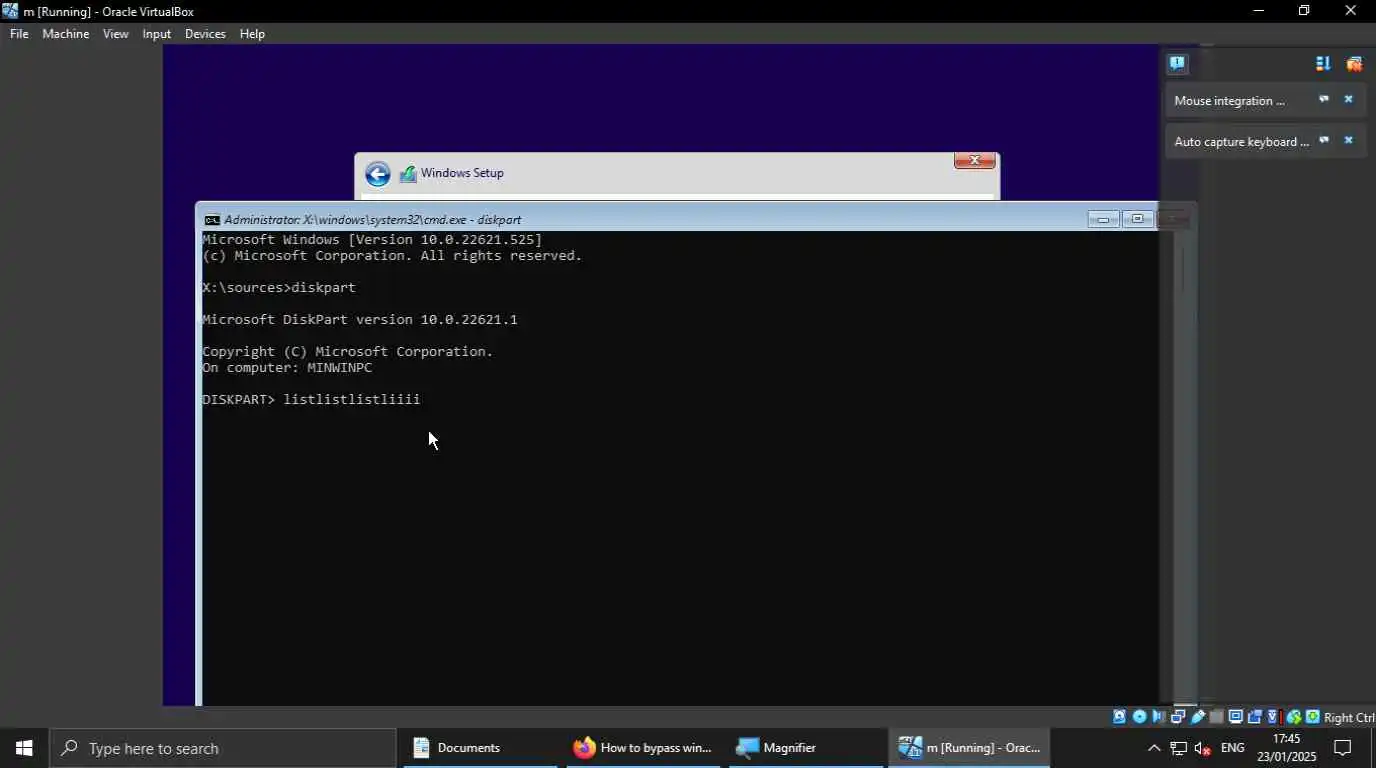Viewport: 1376px width, 768px height.
Task: Show hidden system tray icons
Action: tap(1154, 748)
